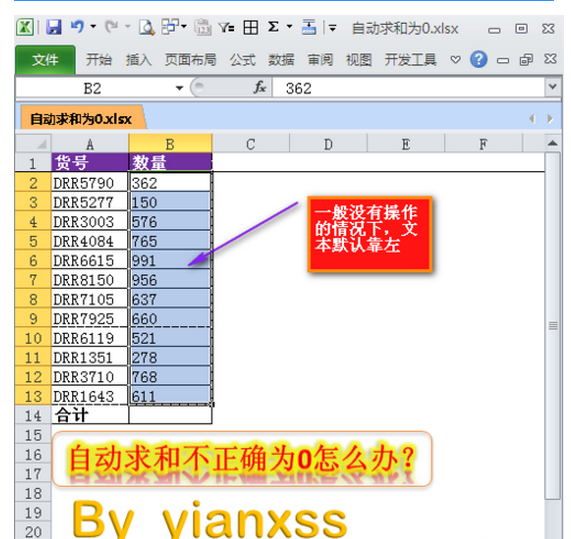The width and height of the screenshot is (571, 539).
Task: Open the 视图 ribbon tab
Action: point(359,60)
